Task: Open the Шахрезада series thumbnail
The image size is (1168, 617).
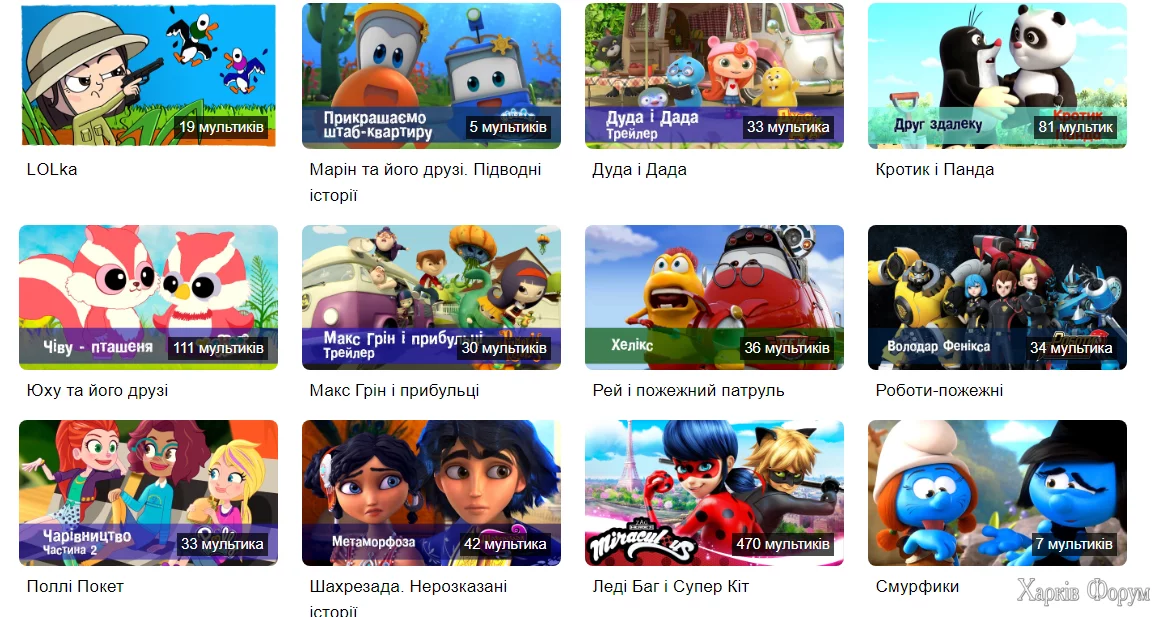Action: (431, 493)
